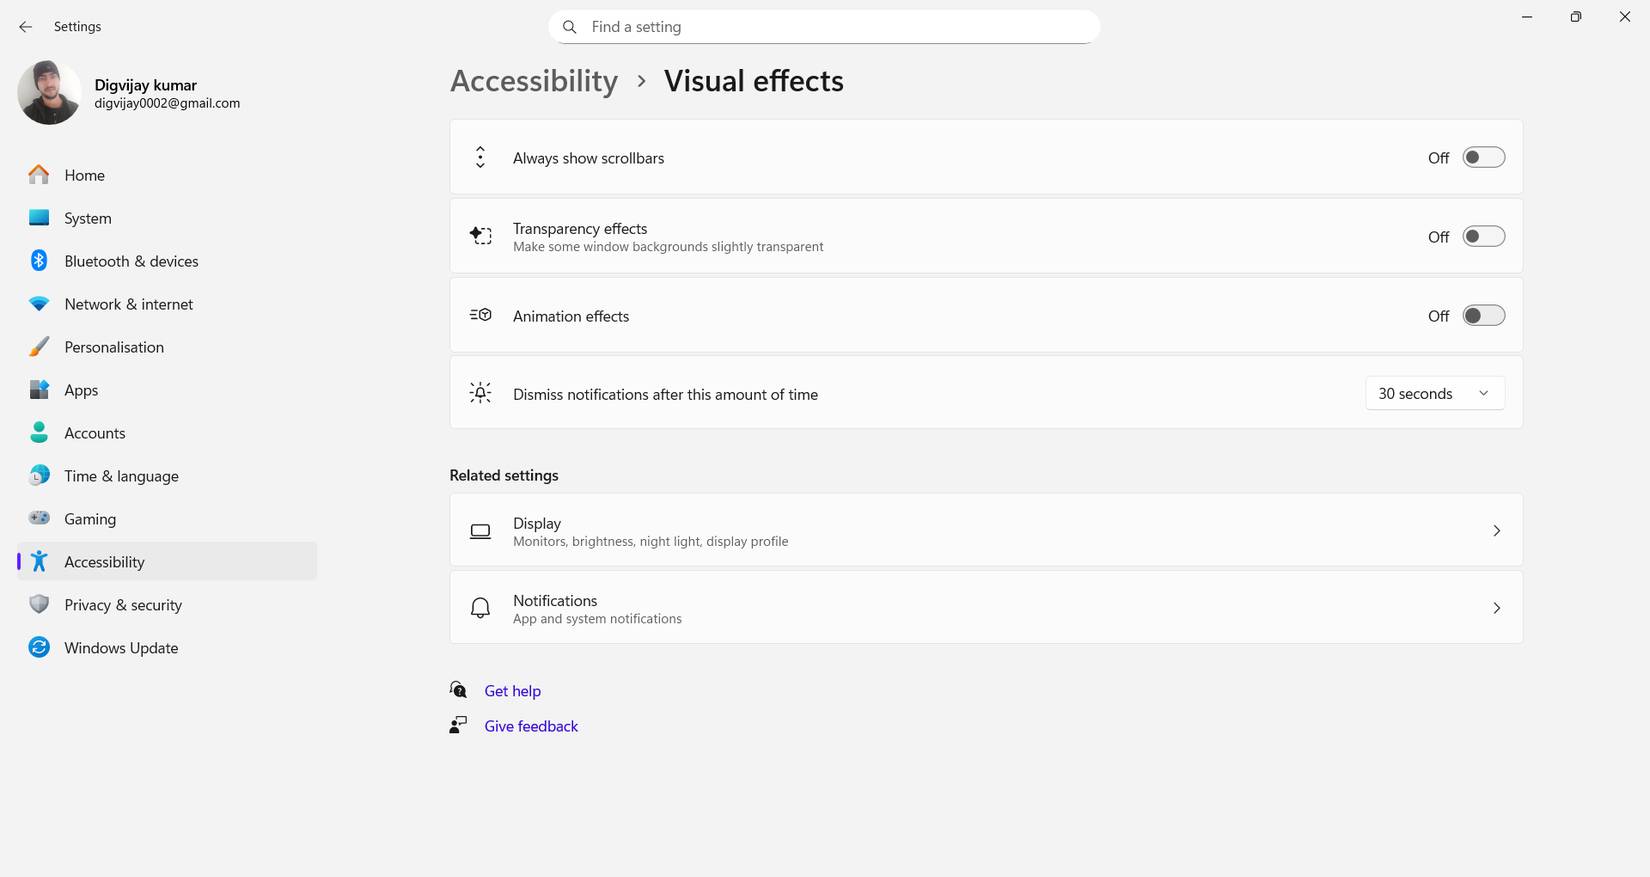Click the back arrow icon
This screenshot has height=877, width=1650.
[25, 27]
